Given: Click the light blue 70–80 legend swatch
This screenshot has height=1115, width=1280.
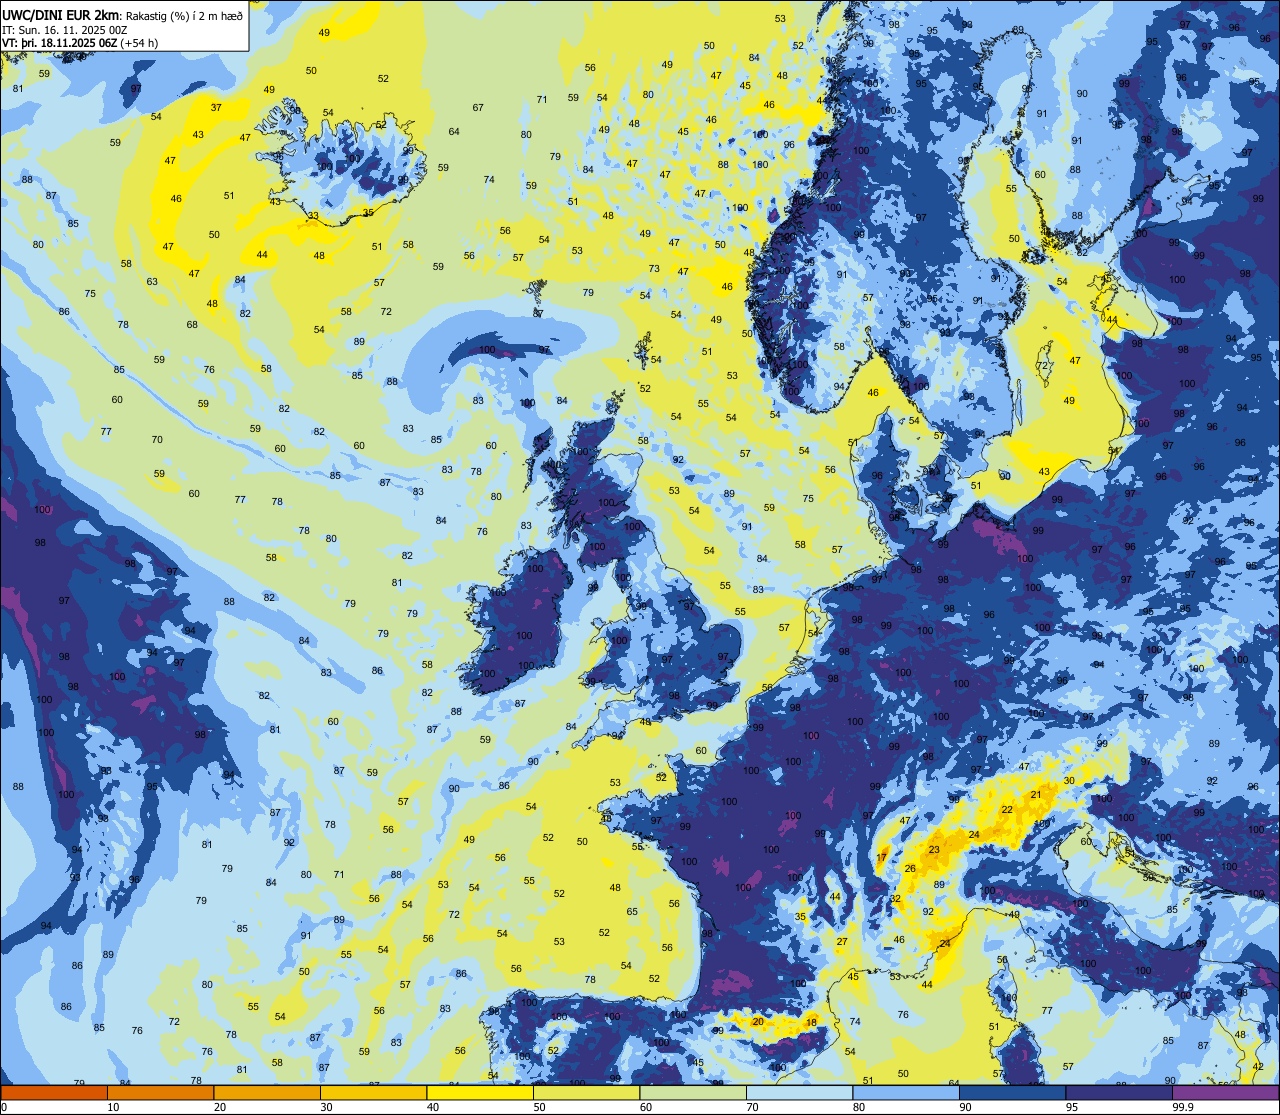Looking at the screenshot, I should coord(799,1092).
